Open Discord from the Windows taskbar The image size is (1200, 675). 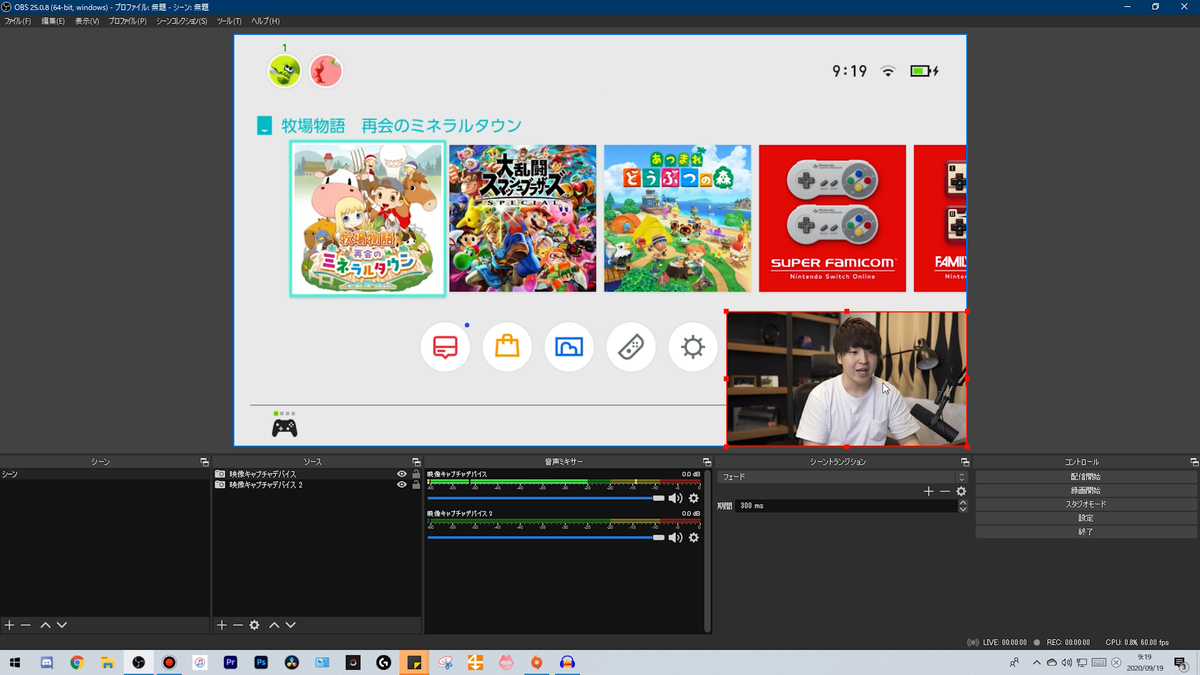pos(46,662)
